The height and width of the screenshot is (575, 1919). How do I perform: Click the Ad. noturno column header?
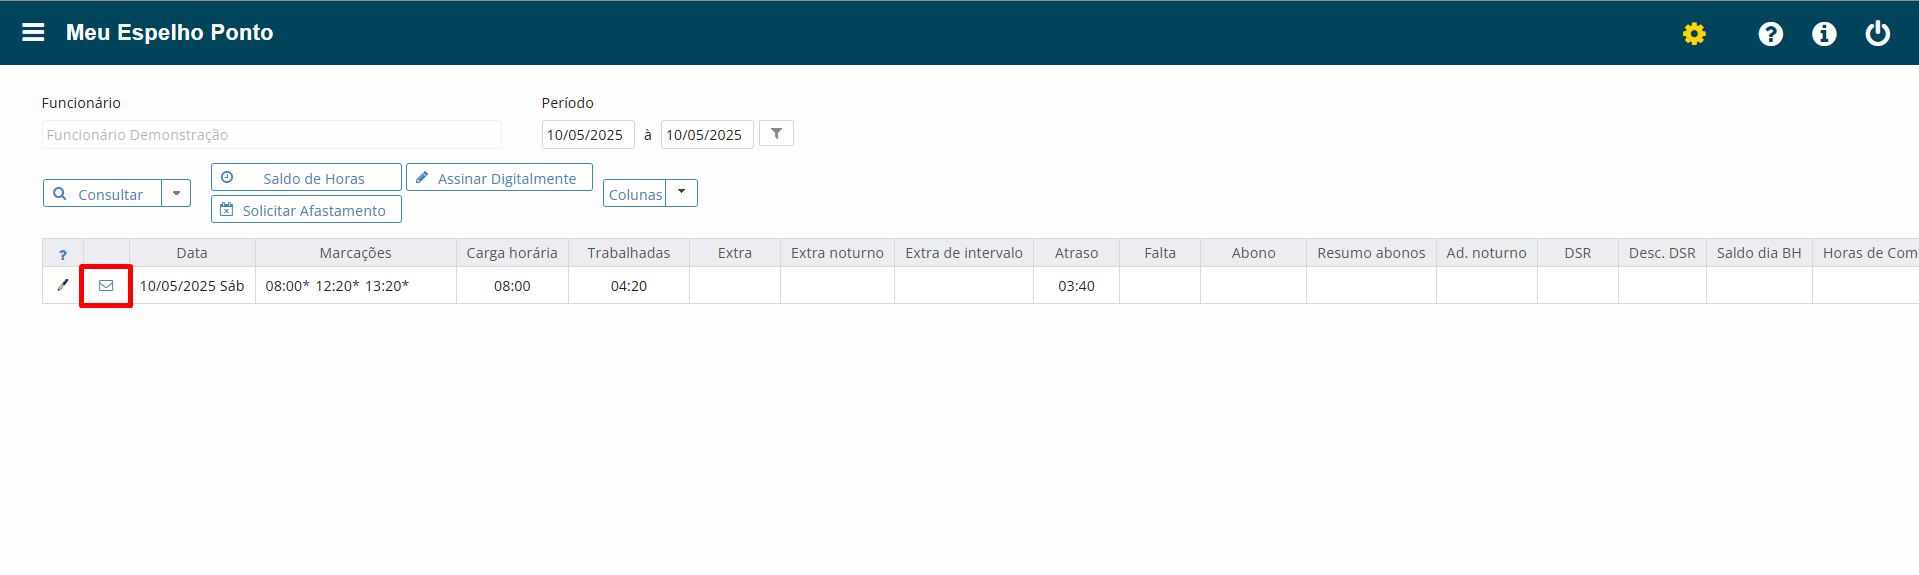1486,253
